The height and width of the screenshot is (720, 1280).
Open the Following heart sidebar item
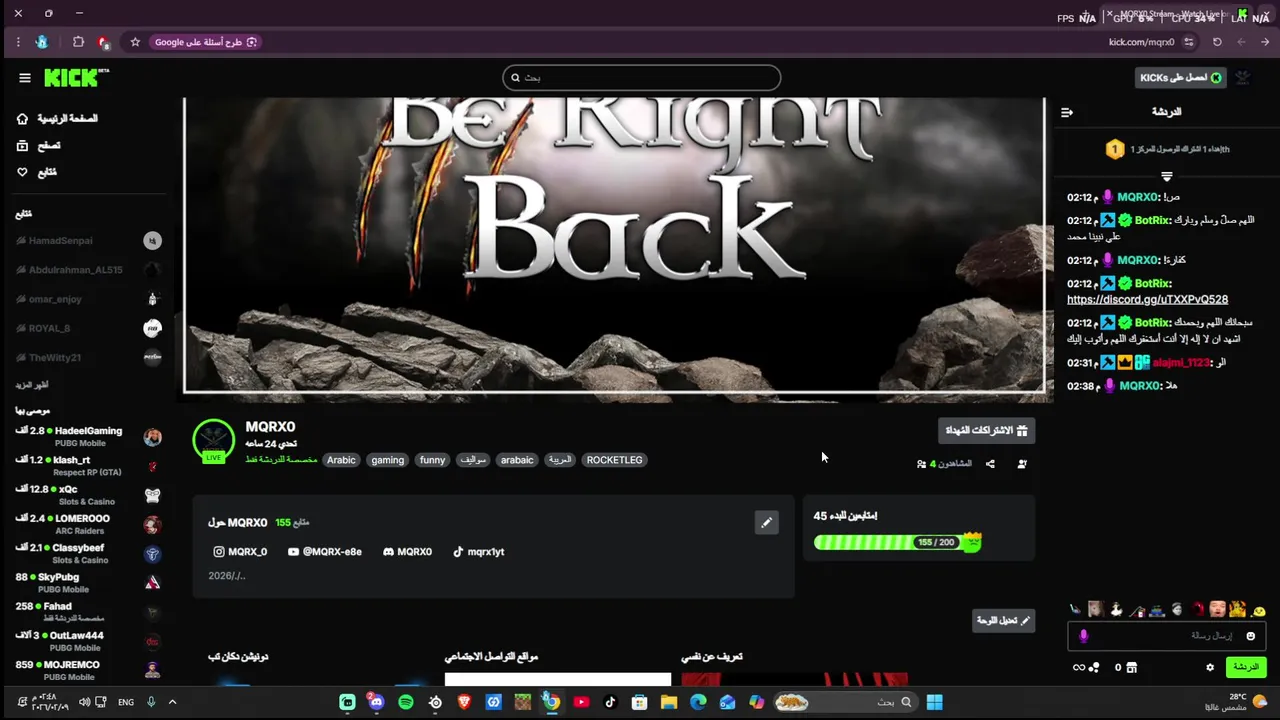pyautogui.click(x=37, y=172)
